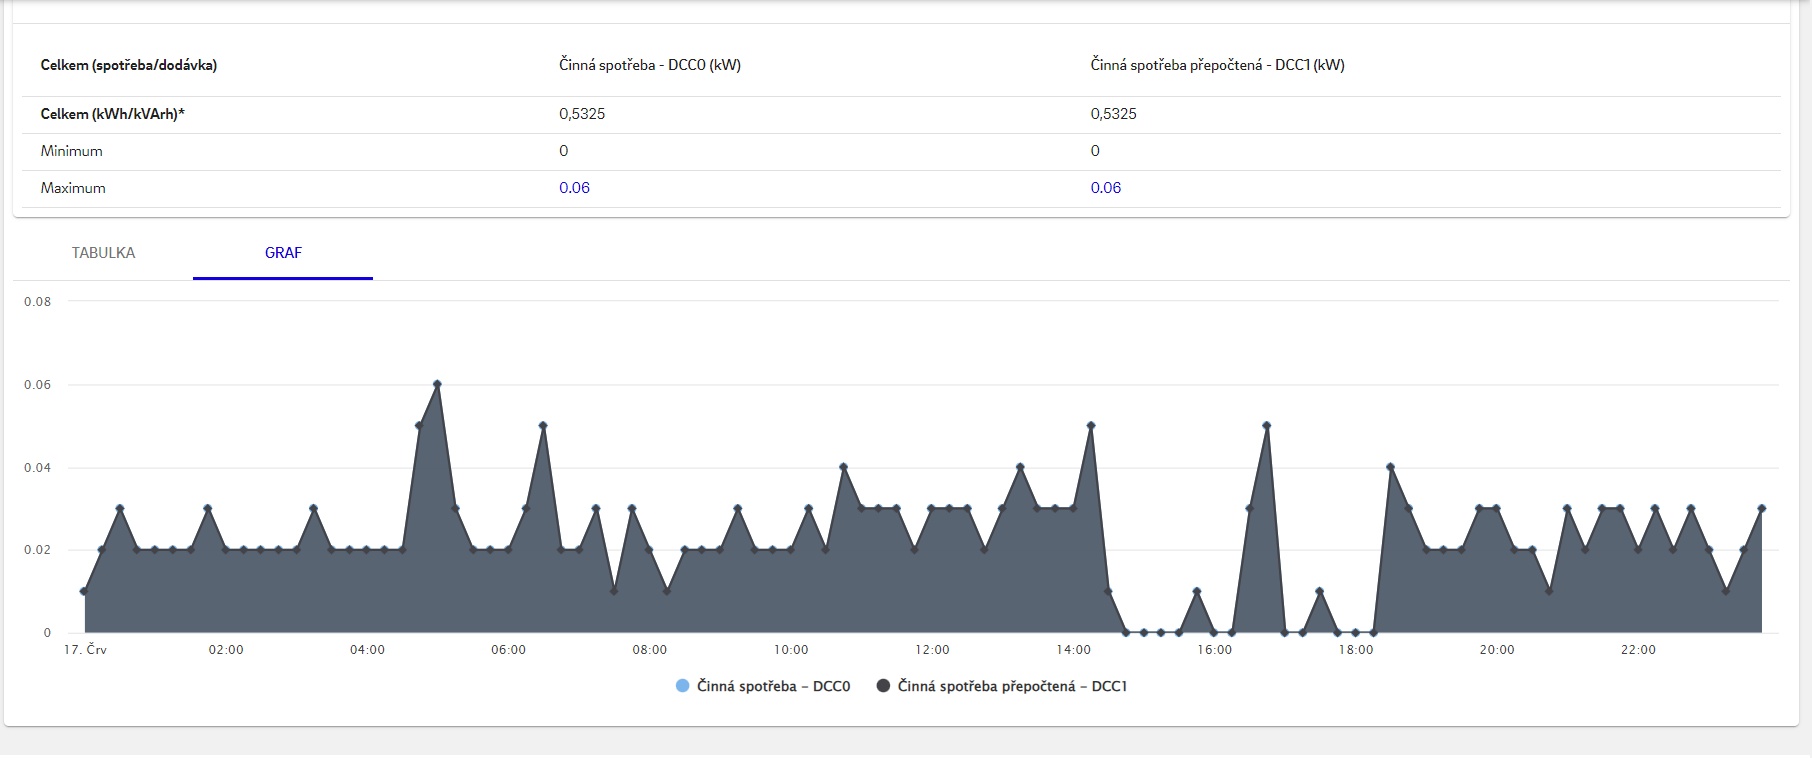Click the 0.02 y-axis label
Screen dimensions: 1812x758
[x=38, y=550]
